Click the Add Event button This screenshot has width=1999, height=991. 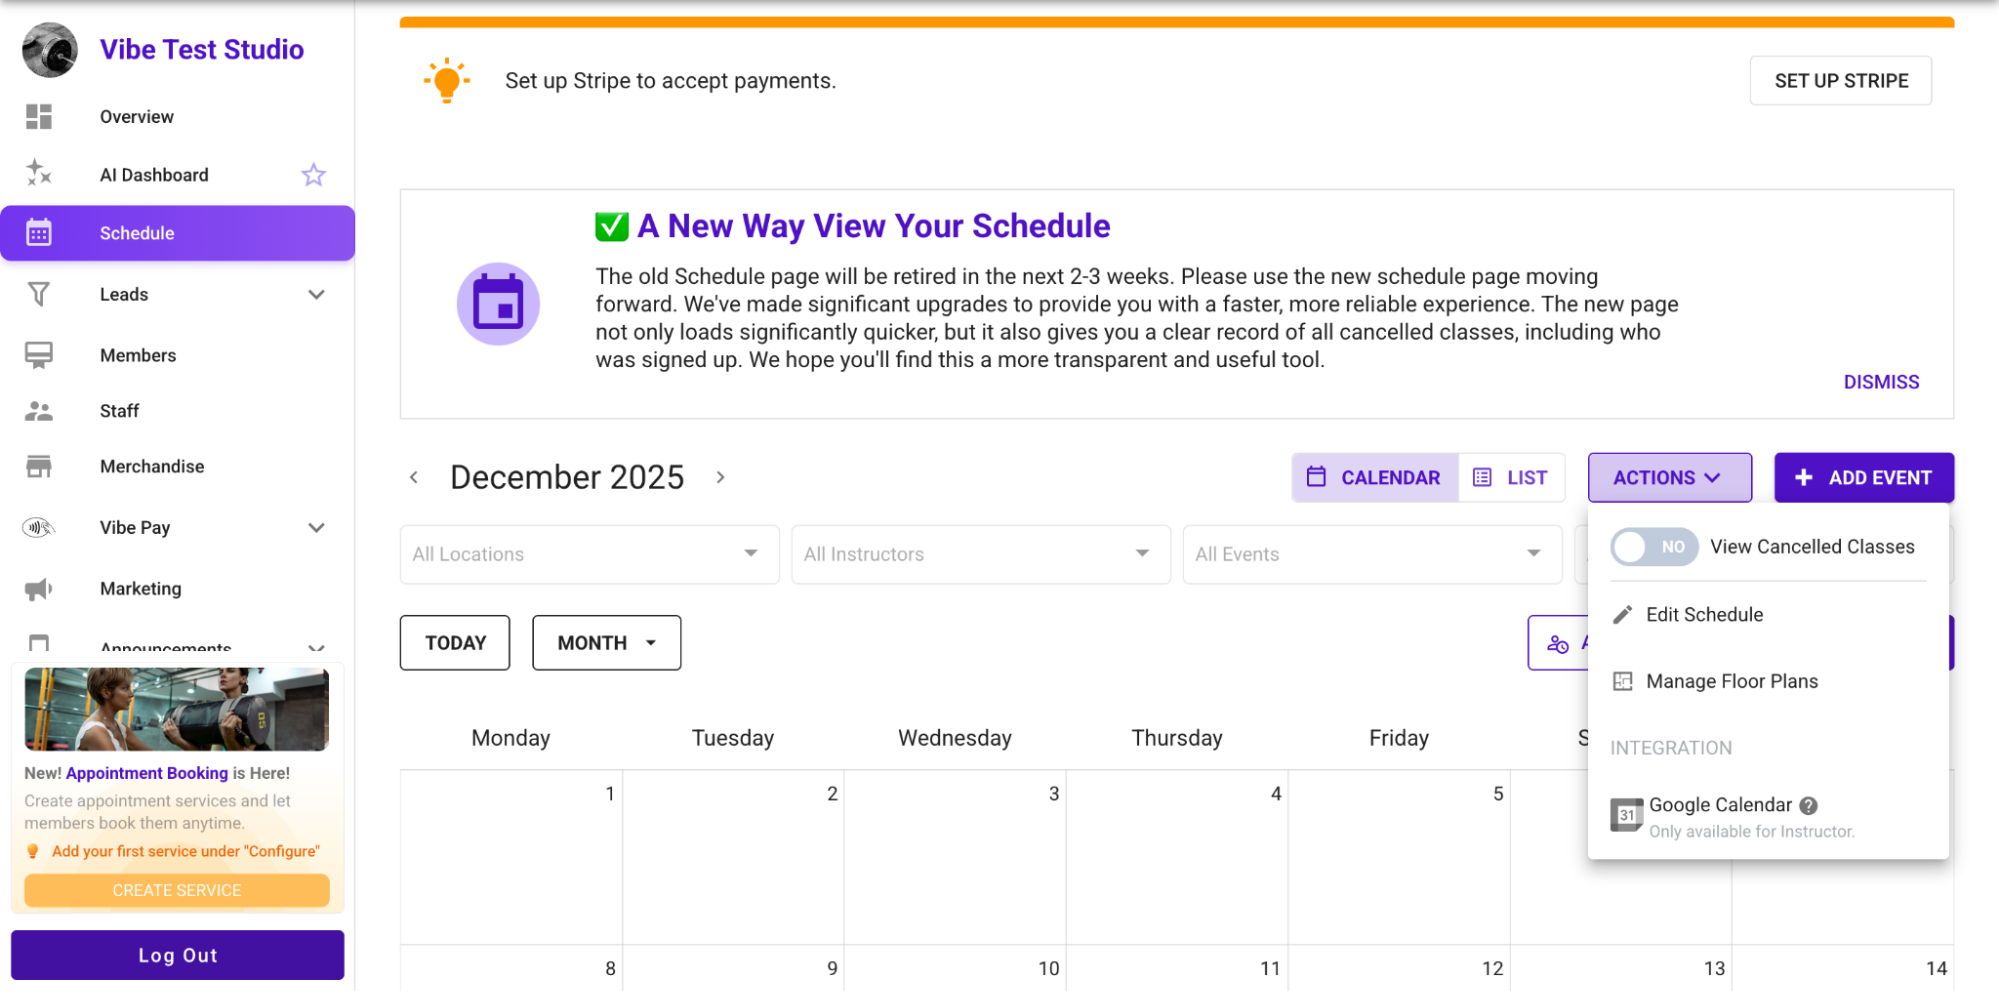point(1863,478)
